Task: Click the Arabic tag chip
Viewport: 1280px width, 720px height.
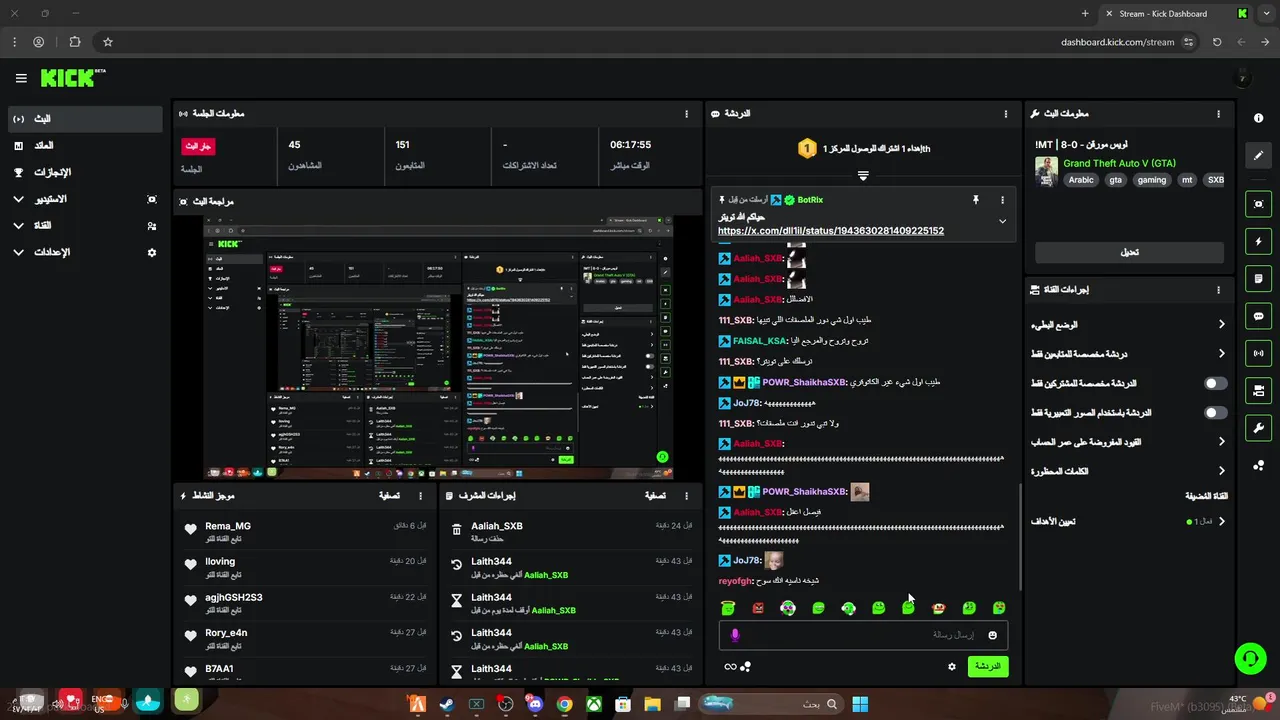Action: (x=1081, y=180)
